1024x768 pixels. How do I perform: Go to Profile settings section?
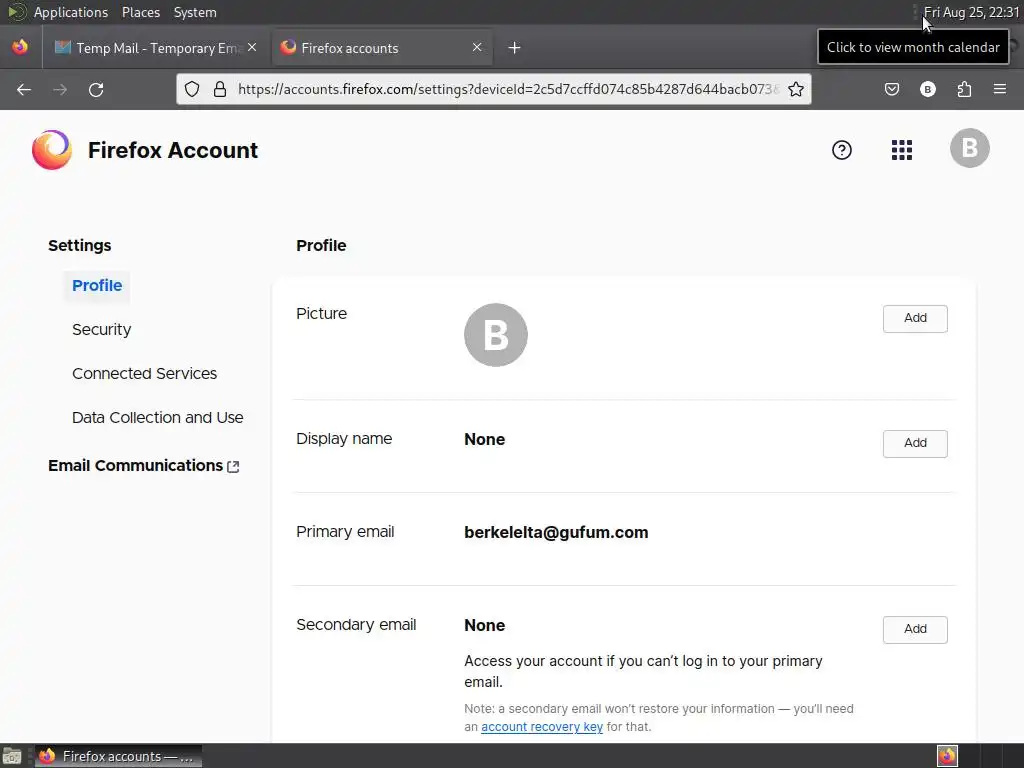click(x=97, y=286)
